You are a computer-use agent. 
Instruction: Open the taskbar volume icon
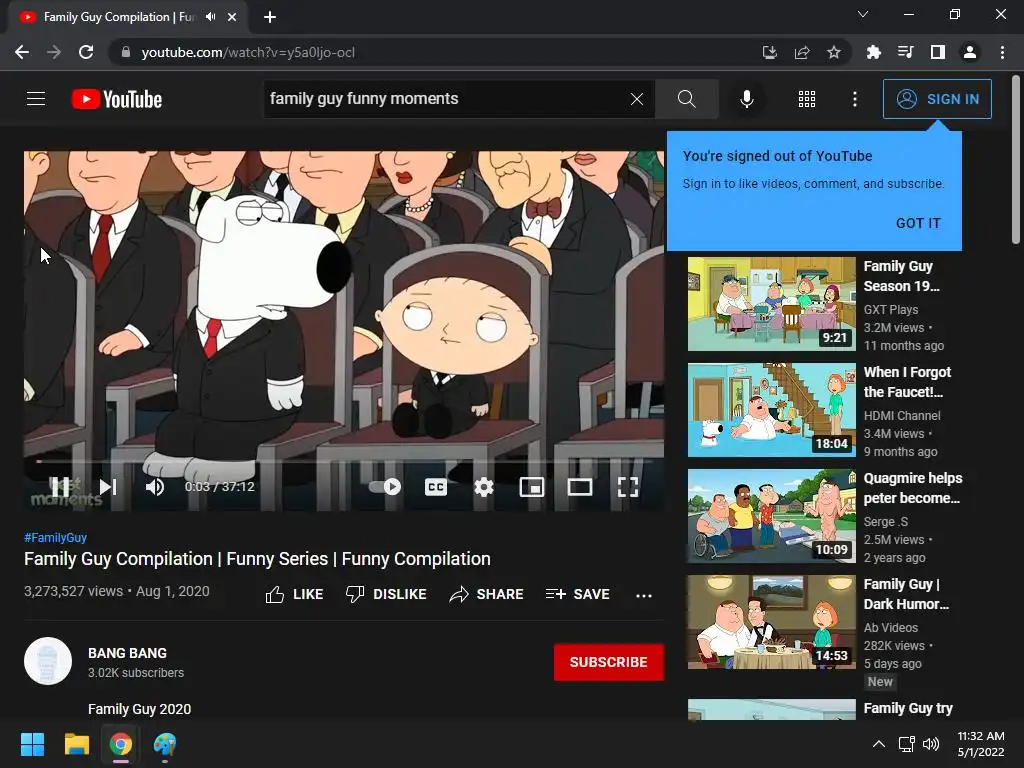pos(931,744)
